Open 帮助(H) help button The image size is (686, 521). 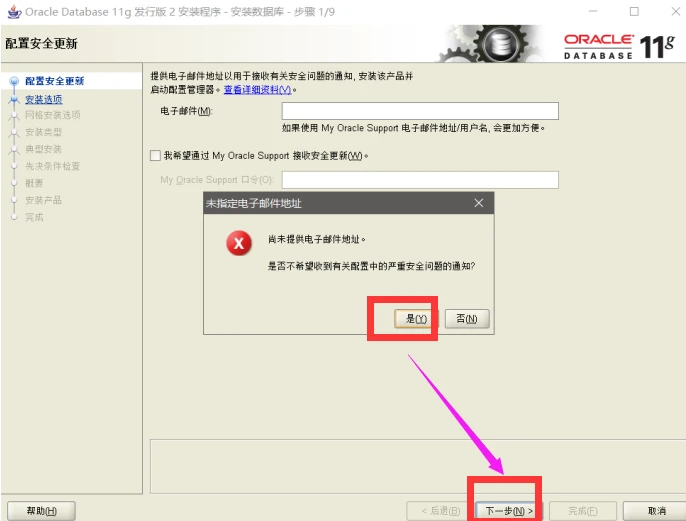(42, 511)
